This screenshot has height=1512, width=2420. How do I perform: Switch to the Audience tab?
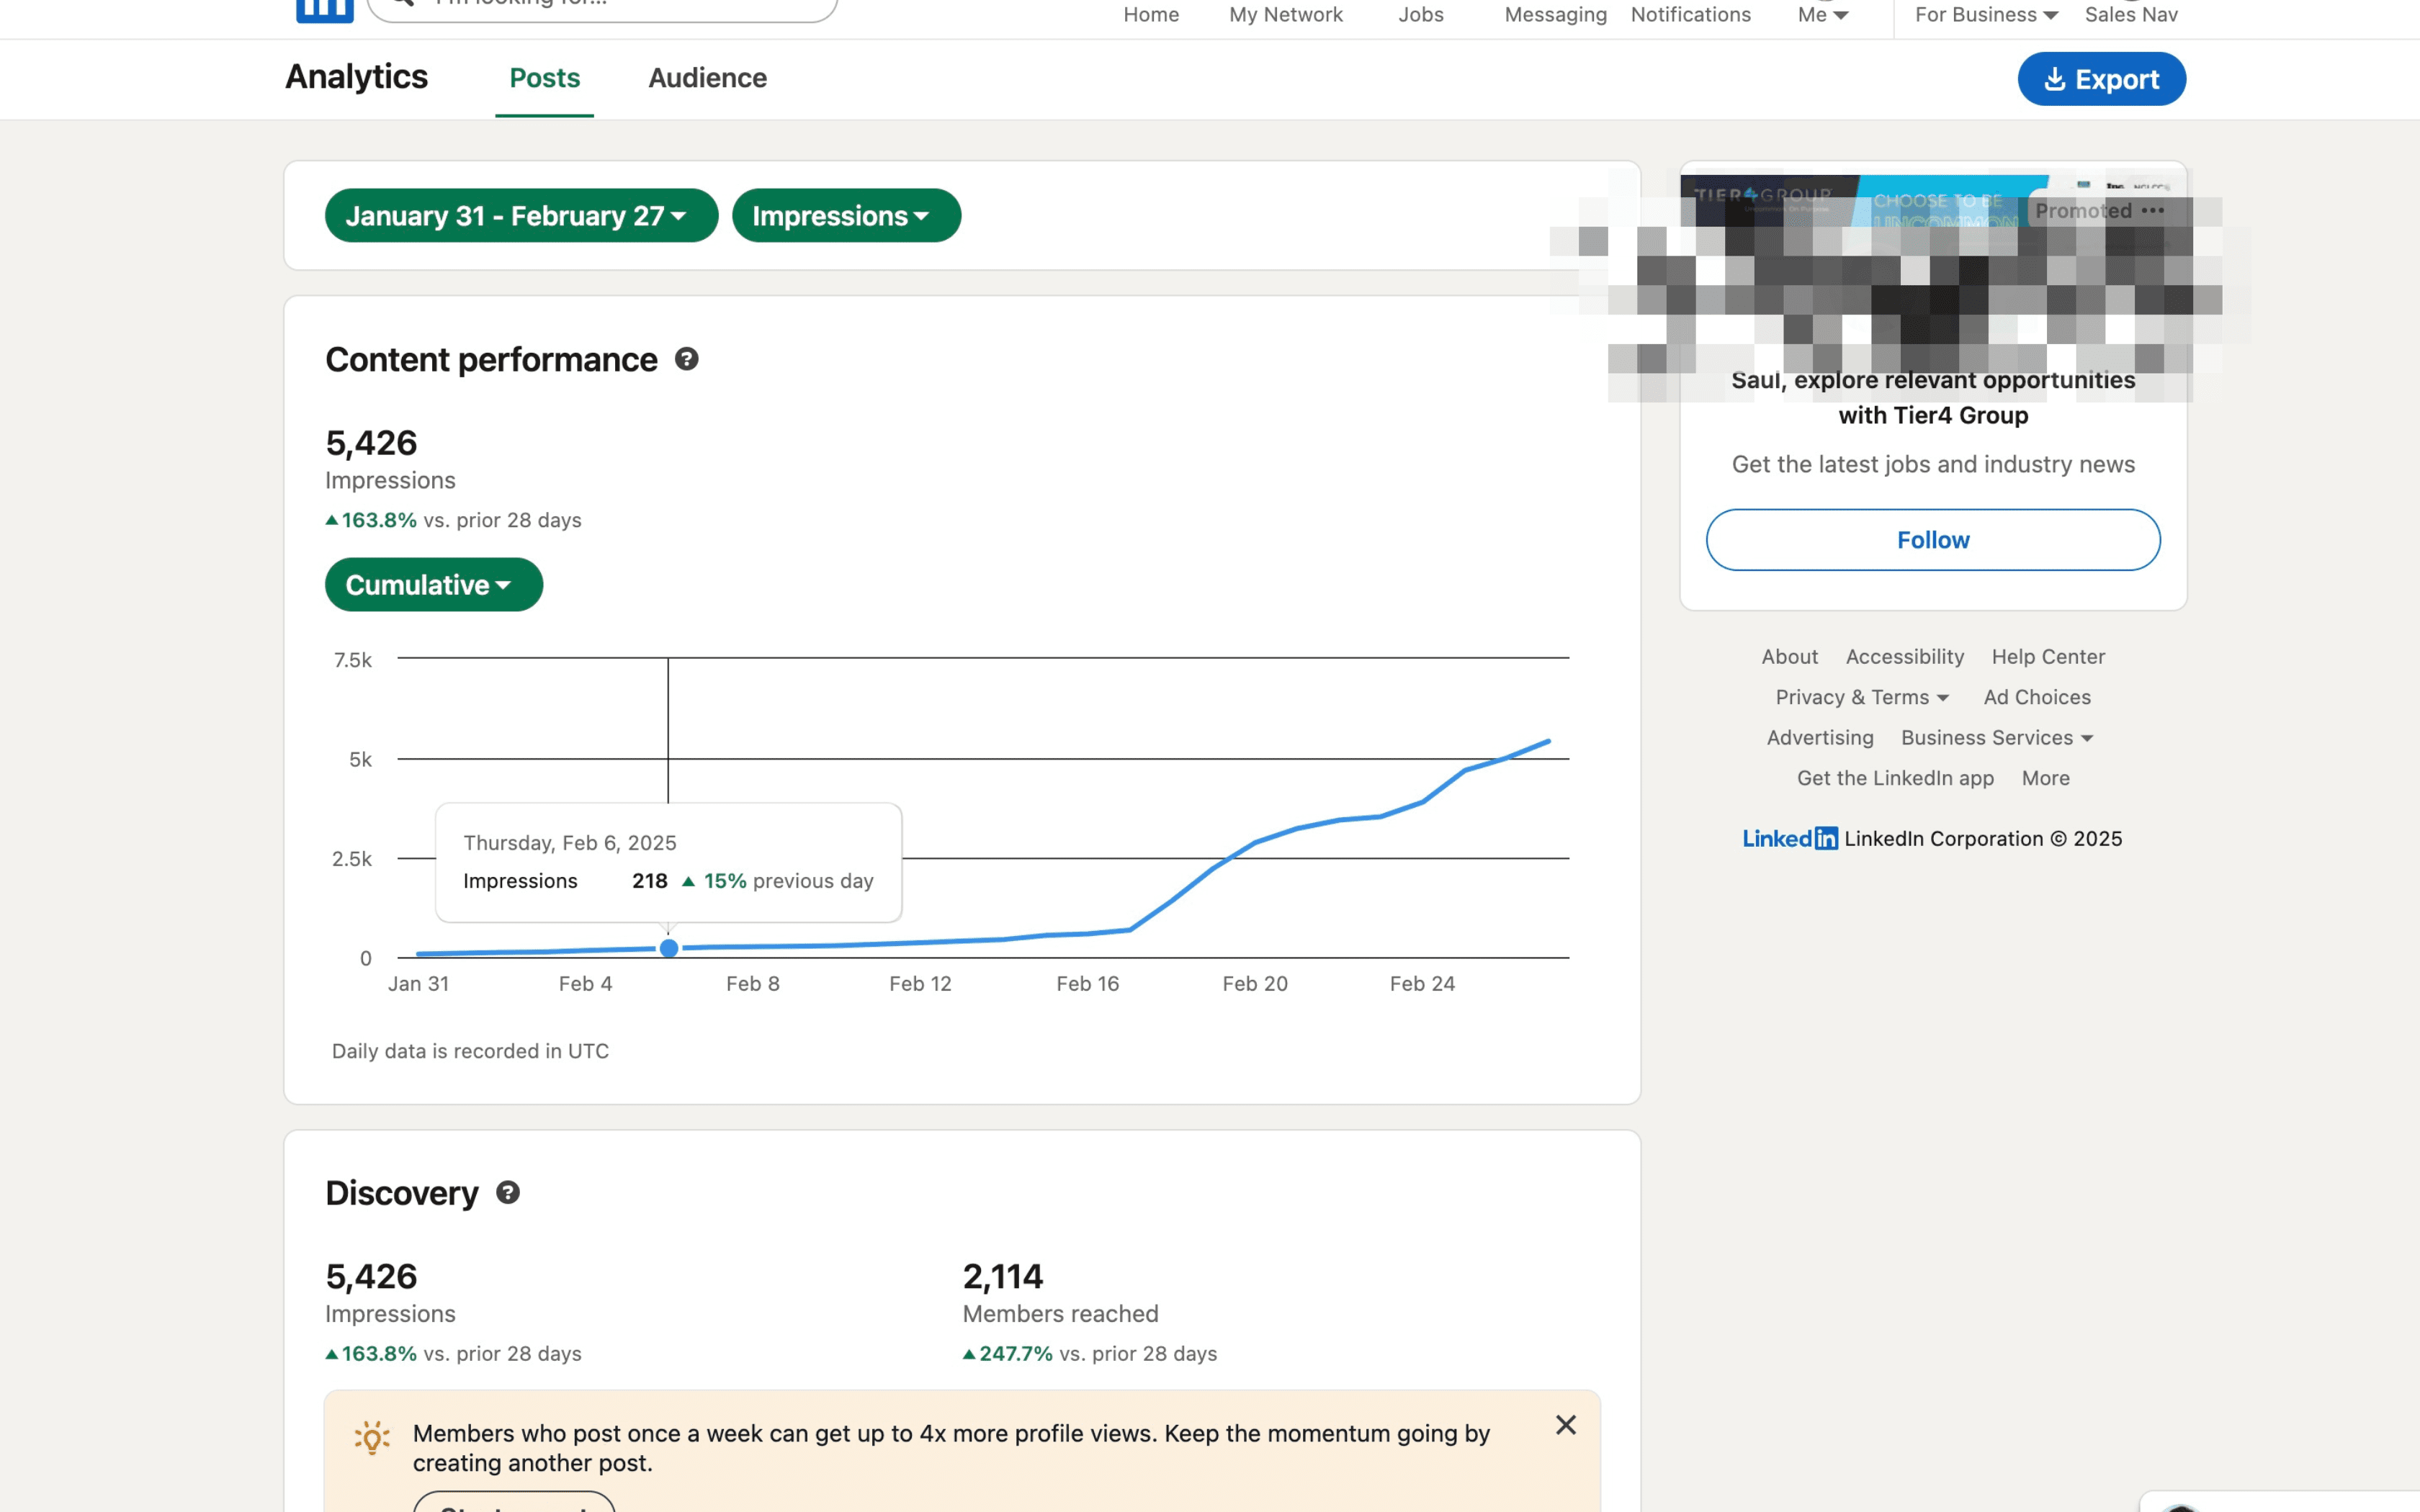tap(707, 78)
